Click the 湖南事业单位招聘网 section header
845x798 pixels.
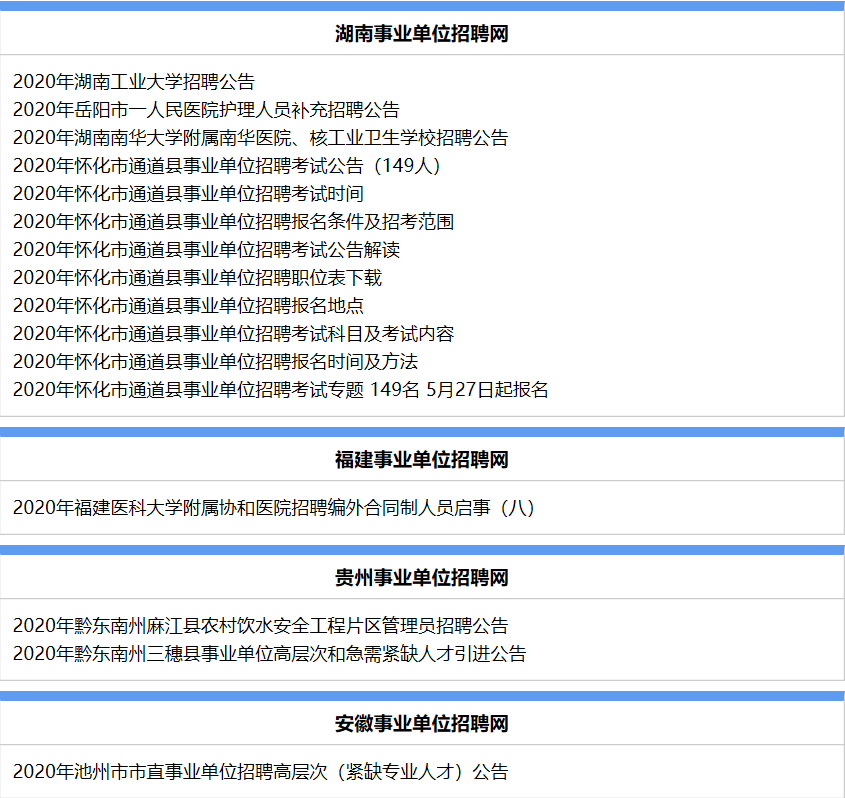[x=422, y=33]
